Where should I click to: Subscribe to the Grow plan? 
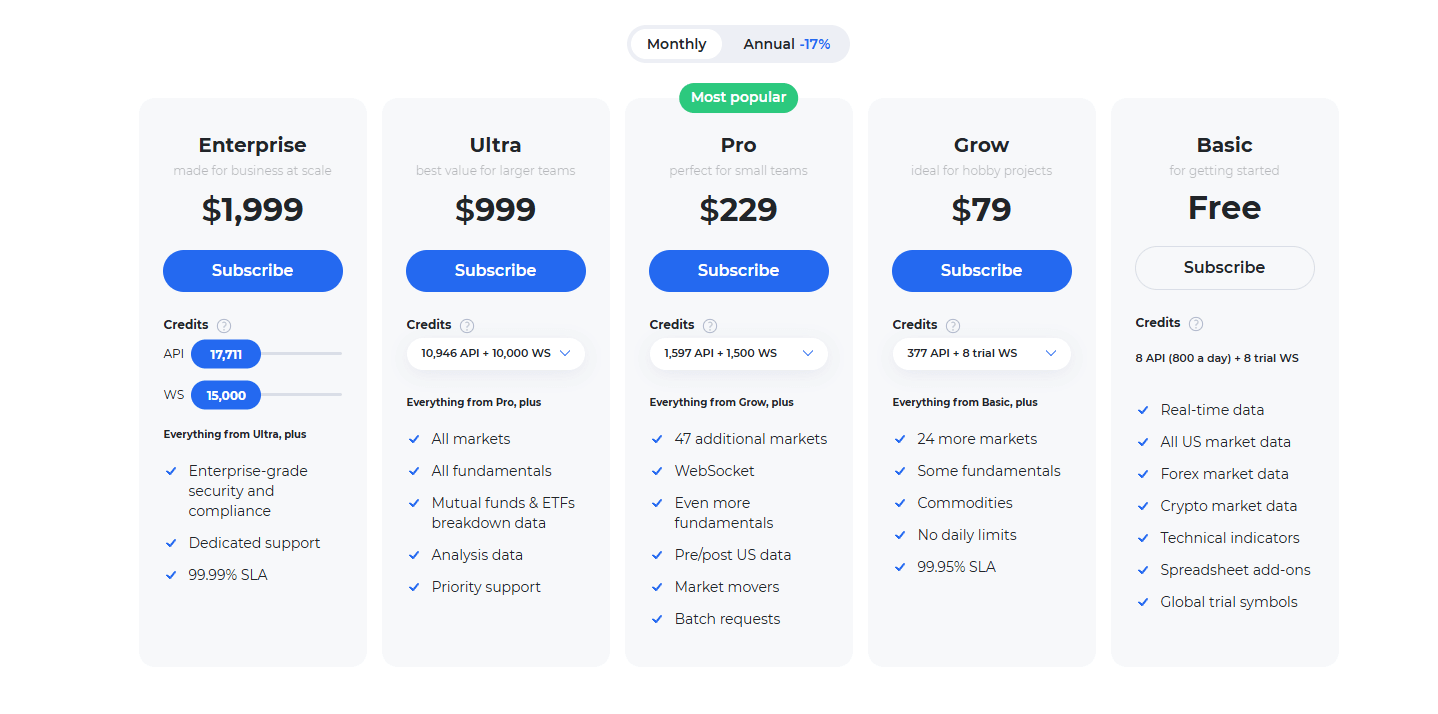point(981,270)
